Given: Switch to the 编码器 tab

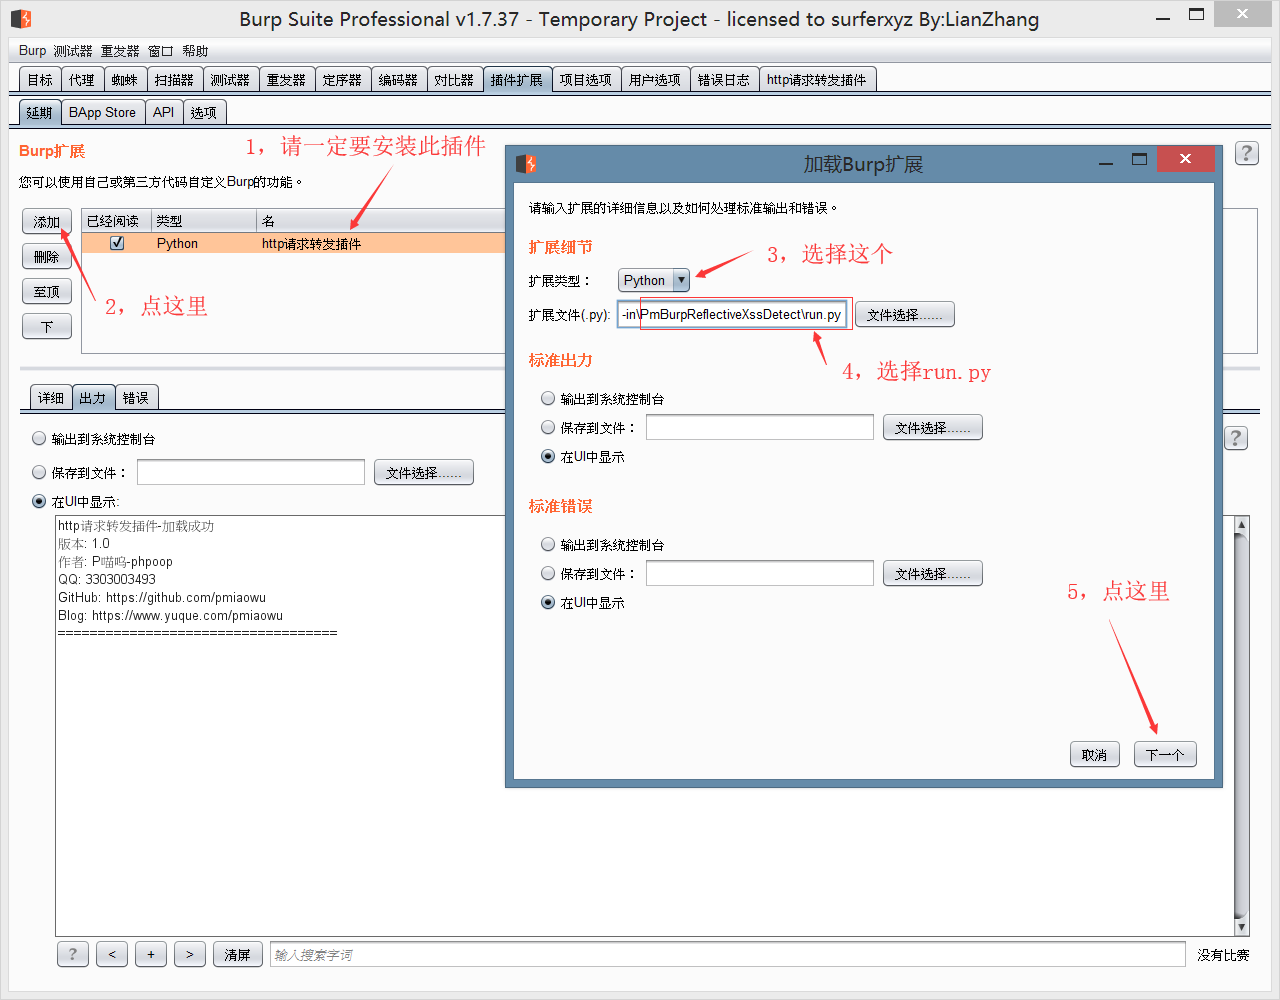Looking at the screenshot, I should coord(398,80).
